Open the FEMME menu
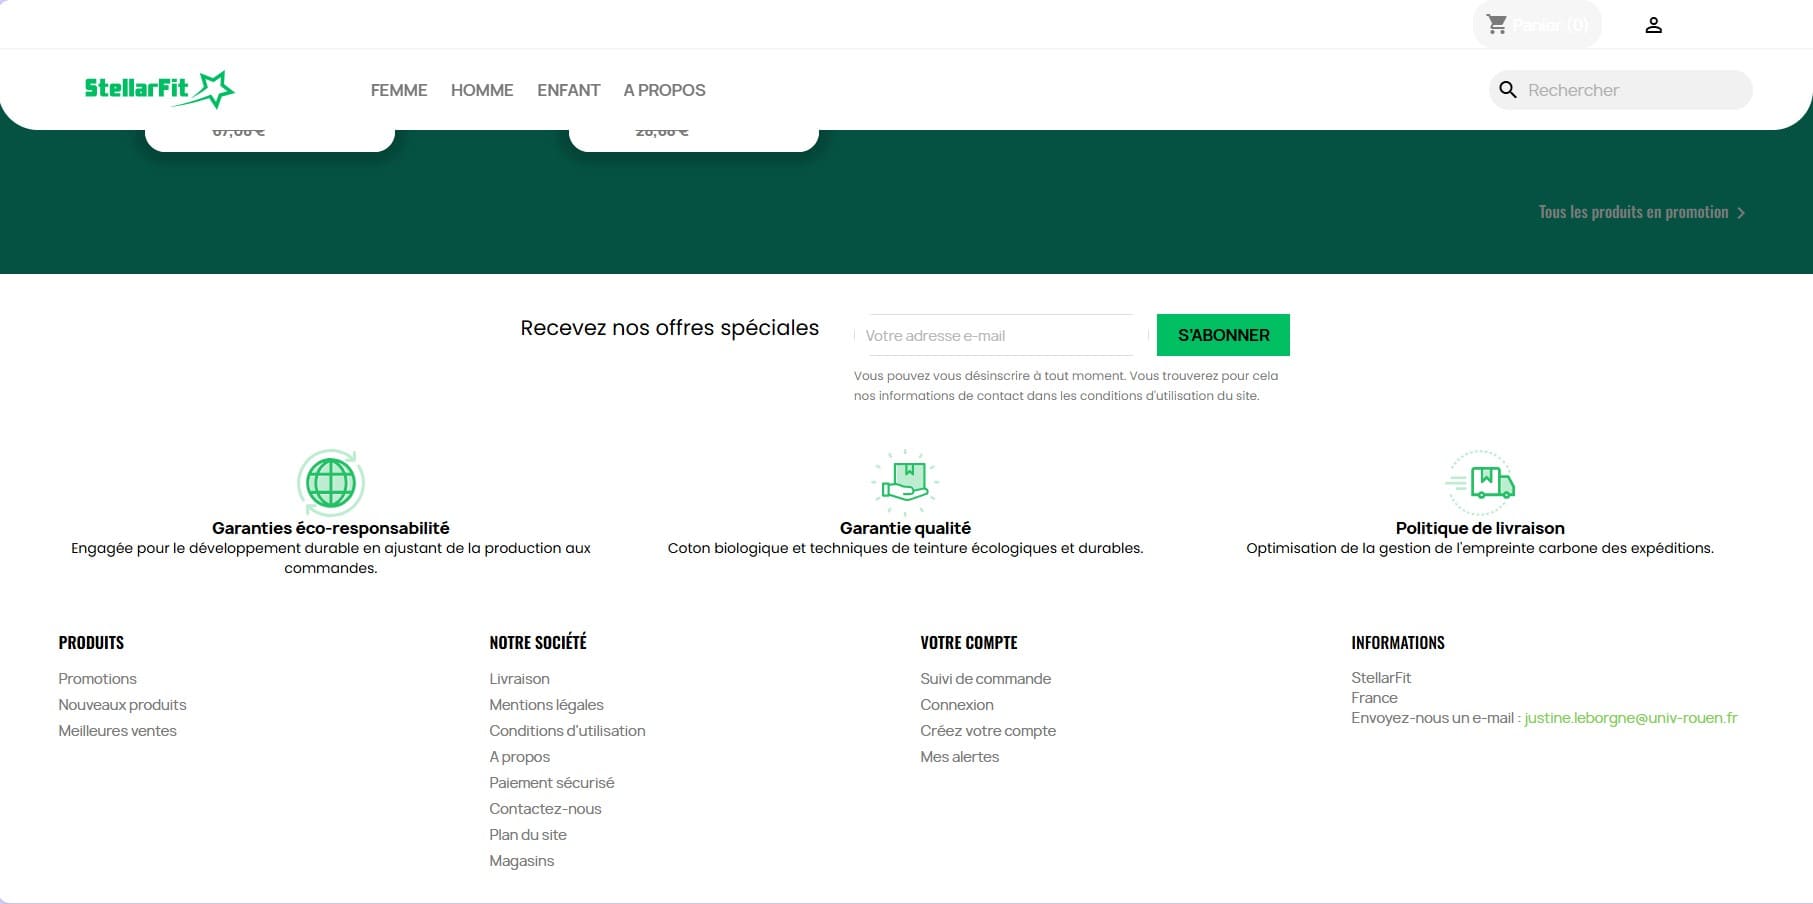Viewport: 1813px width, 904px height. [x=398, y=90]
